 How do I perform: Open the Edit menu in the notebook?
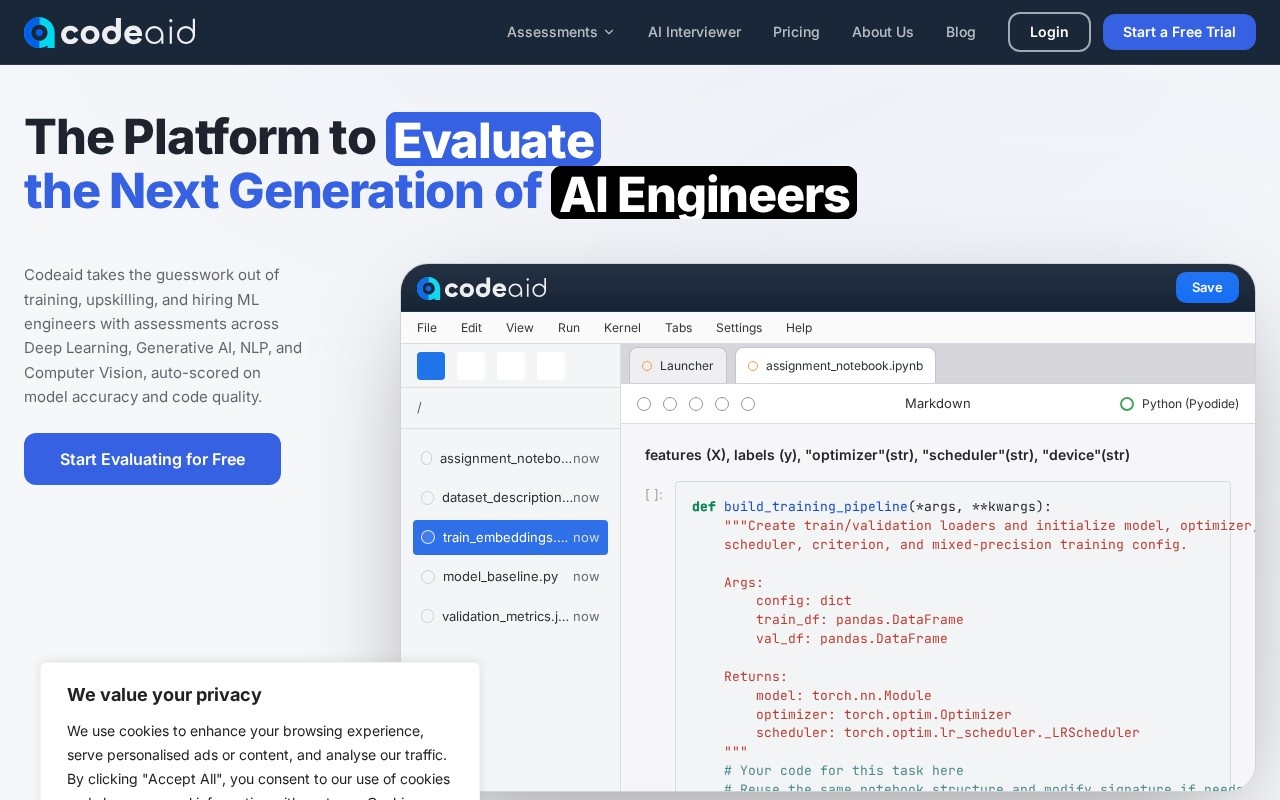(471, 328)
